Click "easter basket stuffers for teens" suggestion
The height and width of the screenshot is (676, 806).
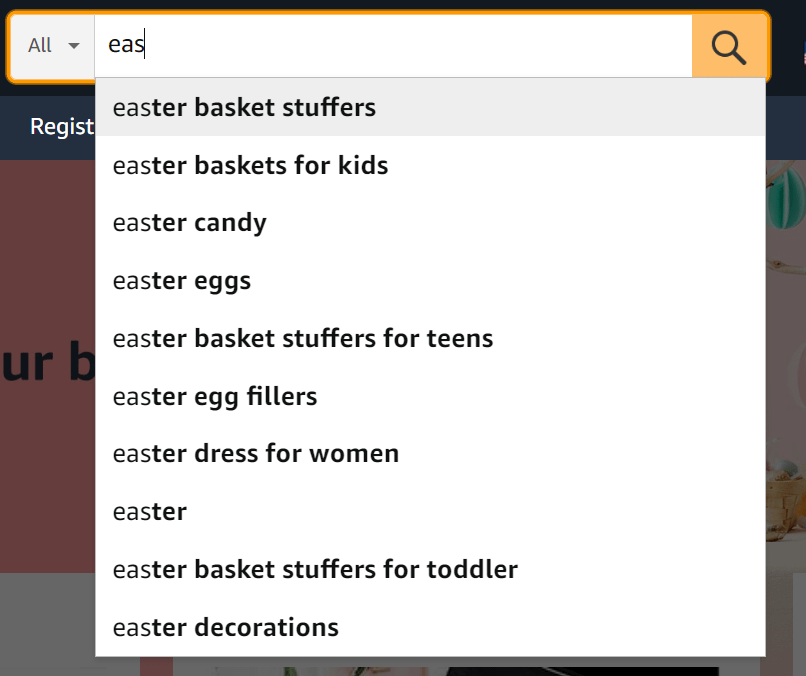303,338
